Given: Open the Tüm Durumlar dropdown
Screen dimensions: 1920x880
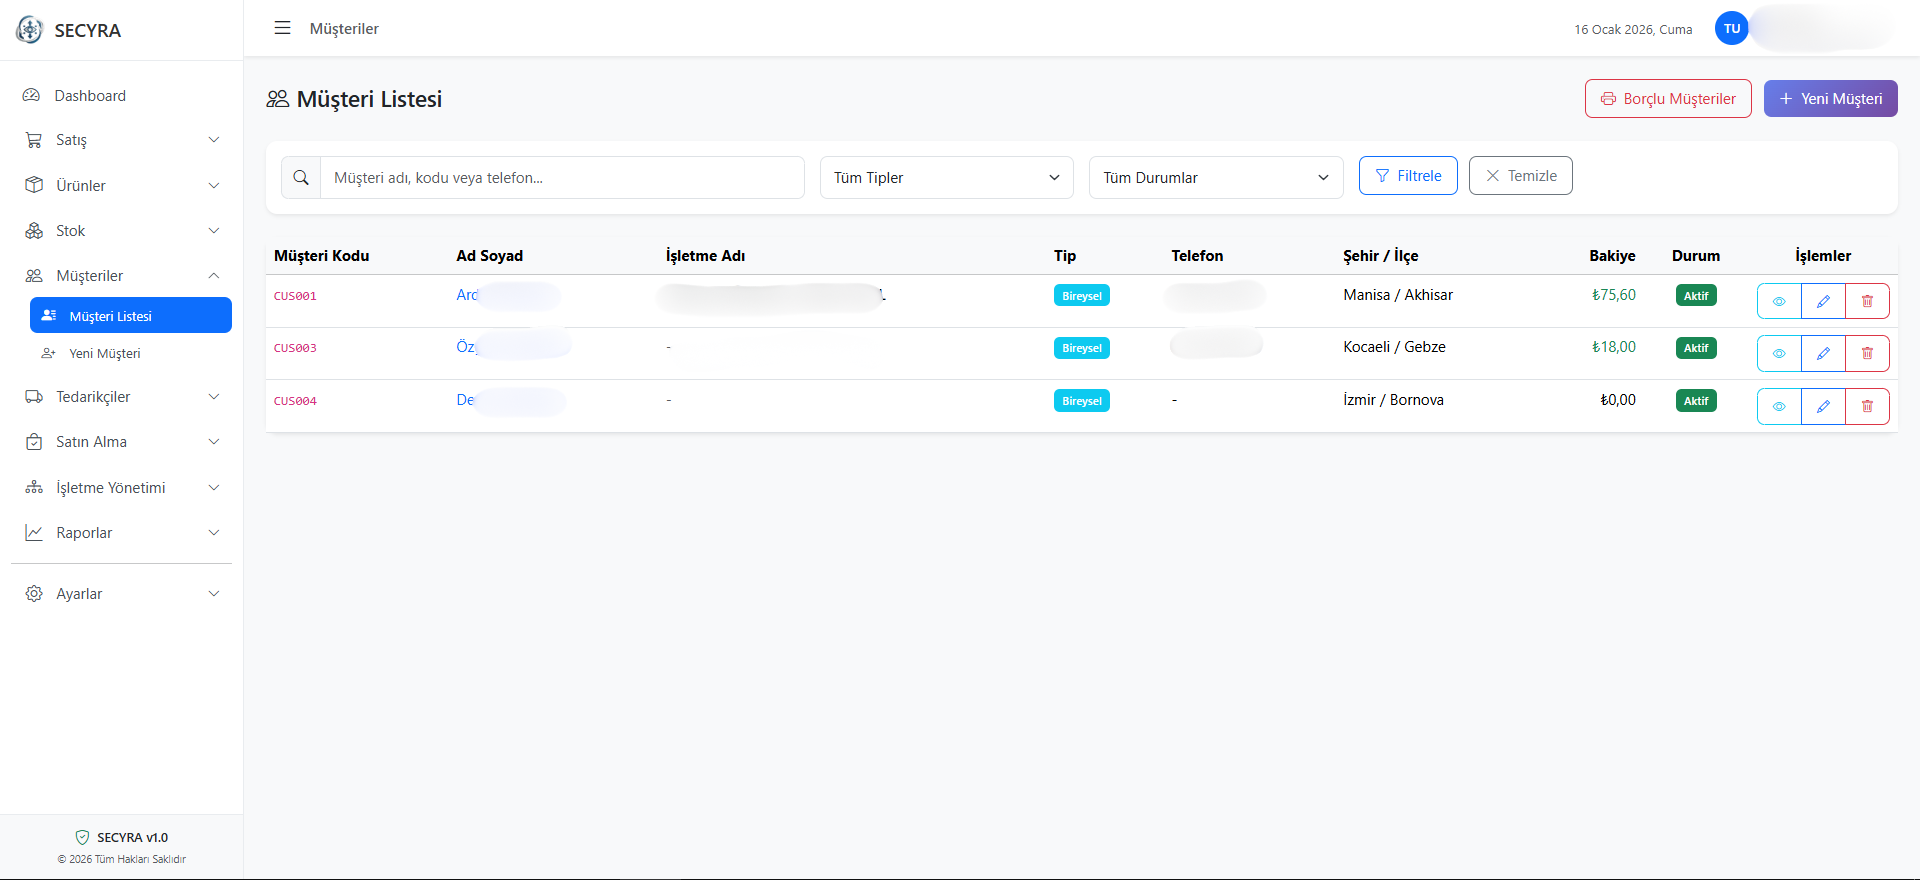Looking at the screenshot, I should (x=1215, y=178).
